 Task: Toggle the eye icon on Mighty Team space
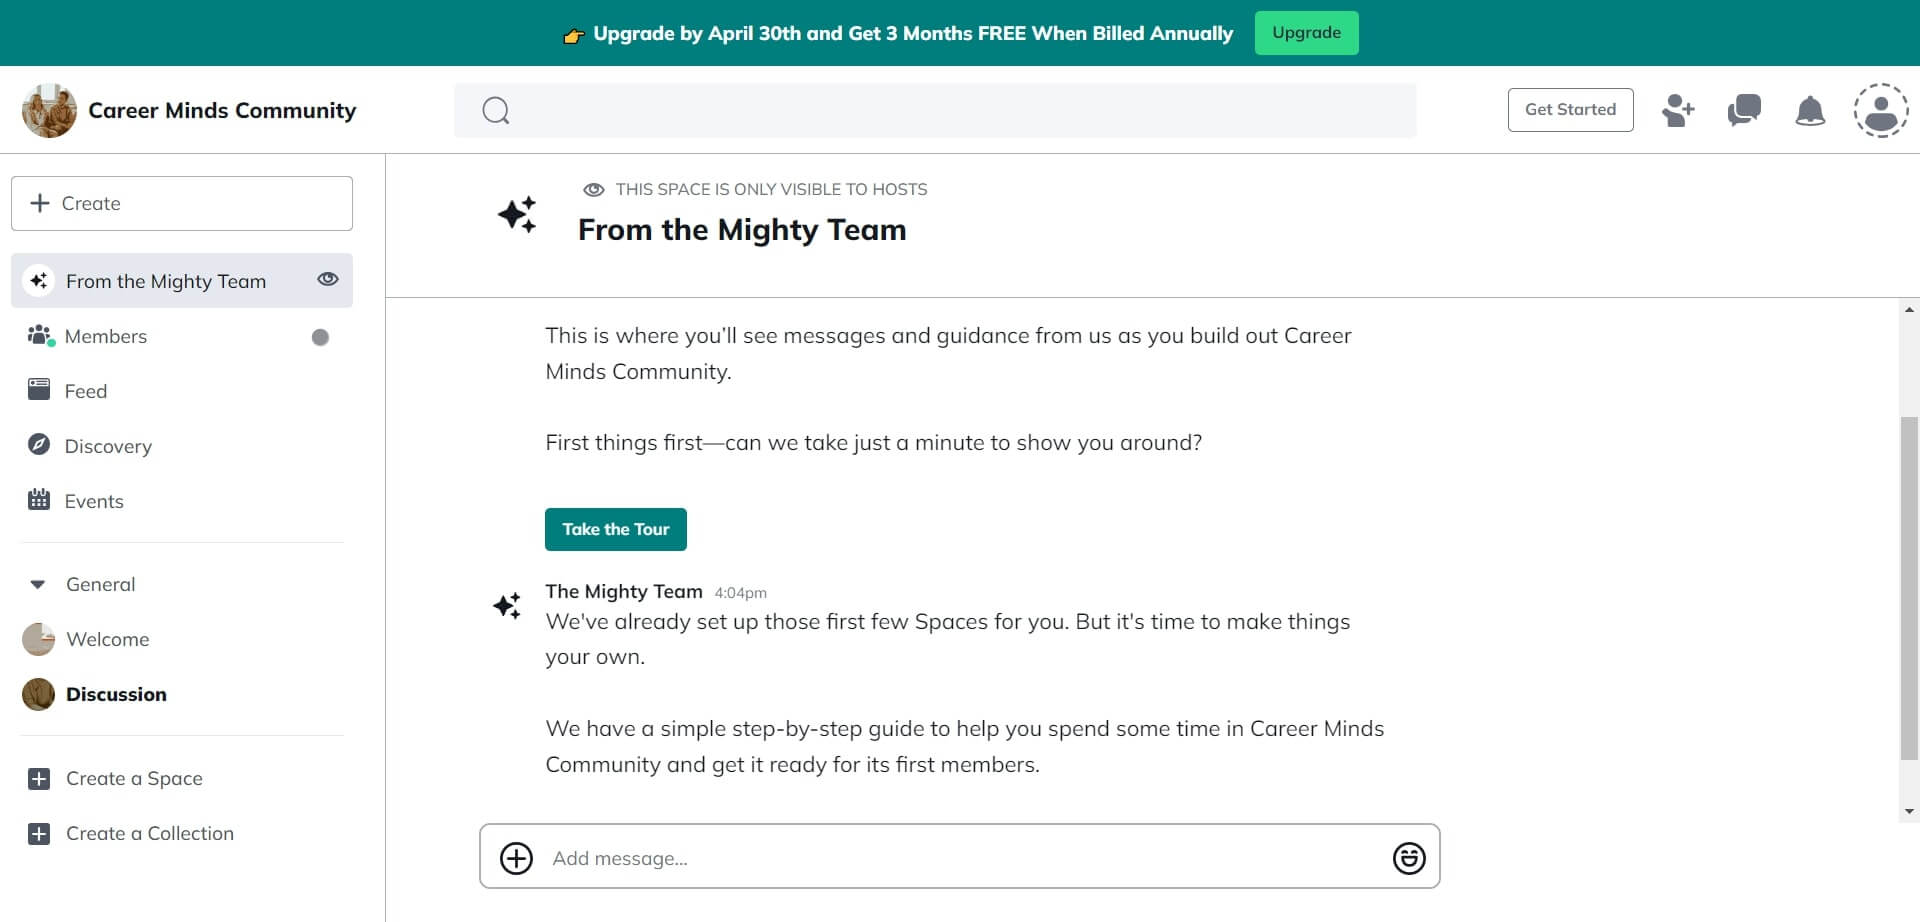pyautogui.click(x=328, y=280)
